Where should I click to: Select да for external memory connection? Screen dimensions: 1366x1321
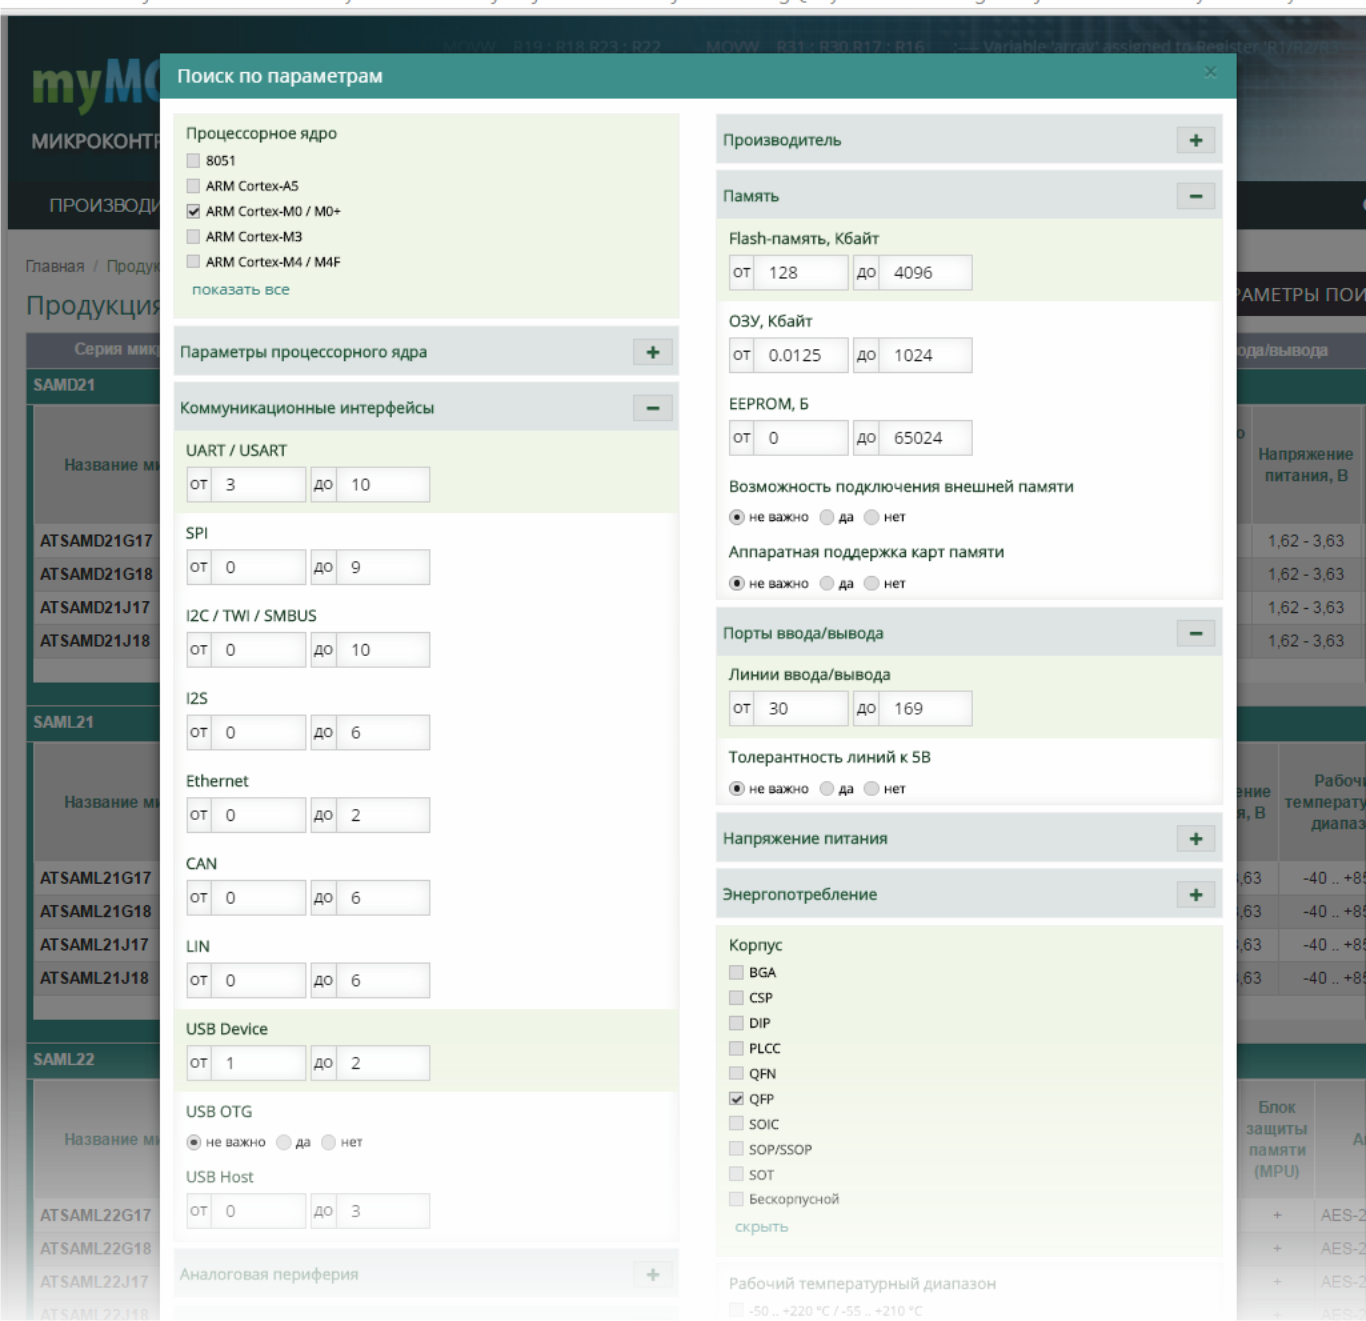(827, 517)
